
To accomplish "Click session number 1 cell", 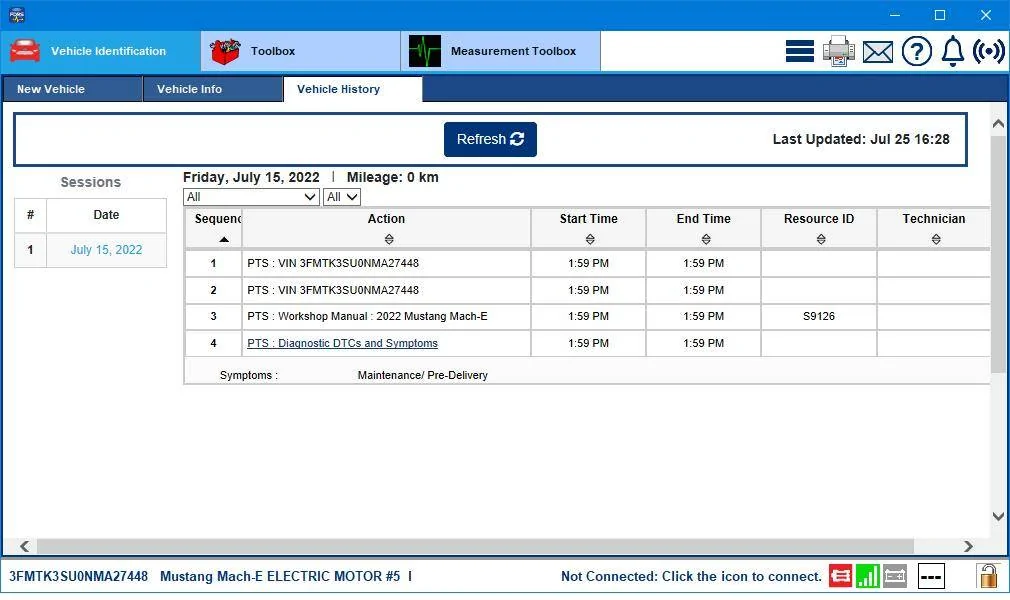I will (30, 249).
